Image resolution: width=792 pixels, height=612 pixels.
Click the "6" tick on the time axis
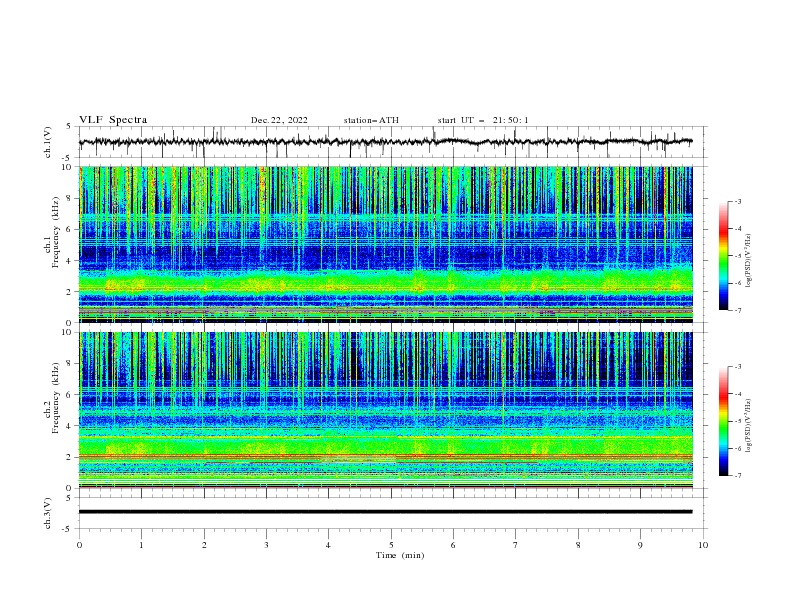point(453,545)
